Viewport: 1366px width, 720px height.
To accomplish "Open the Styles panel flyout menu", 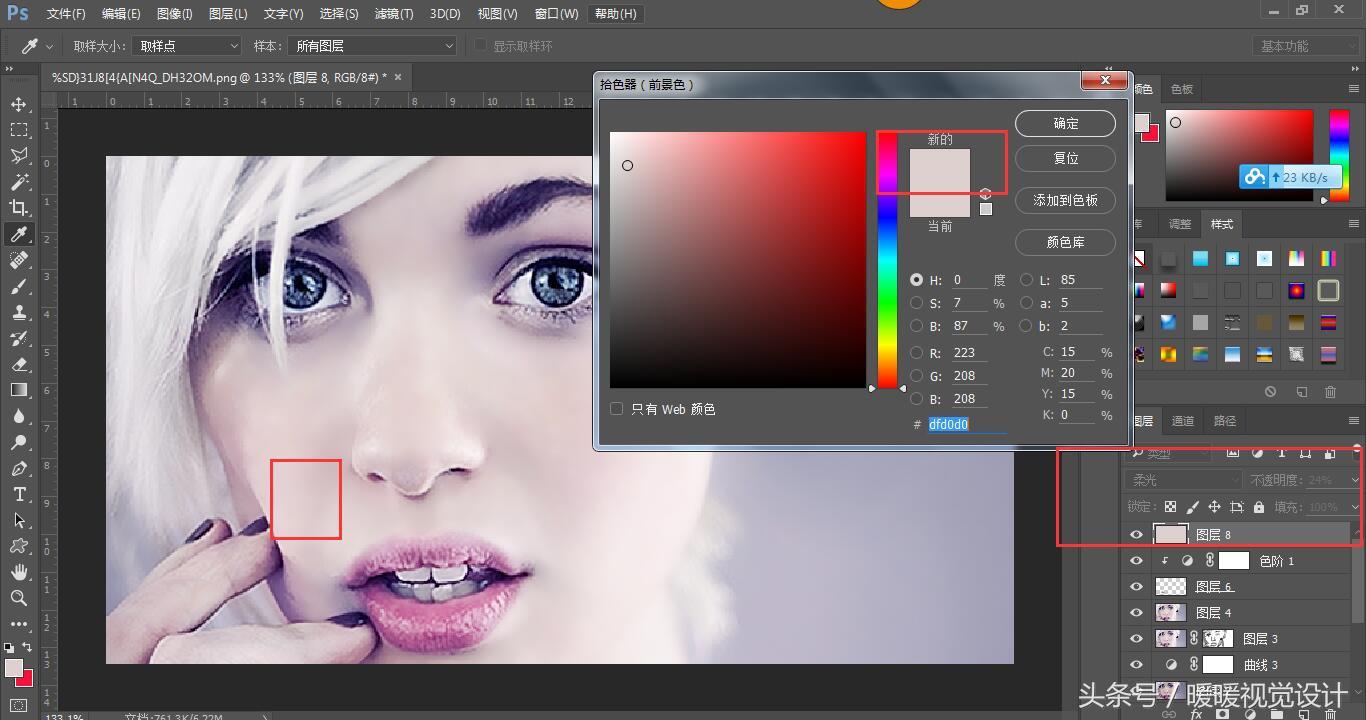I will [x=1354, y=224].
